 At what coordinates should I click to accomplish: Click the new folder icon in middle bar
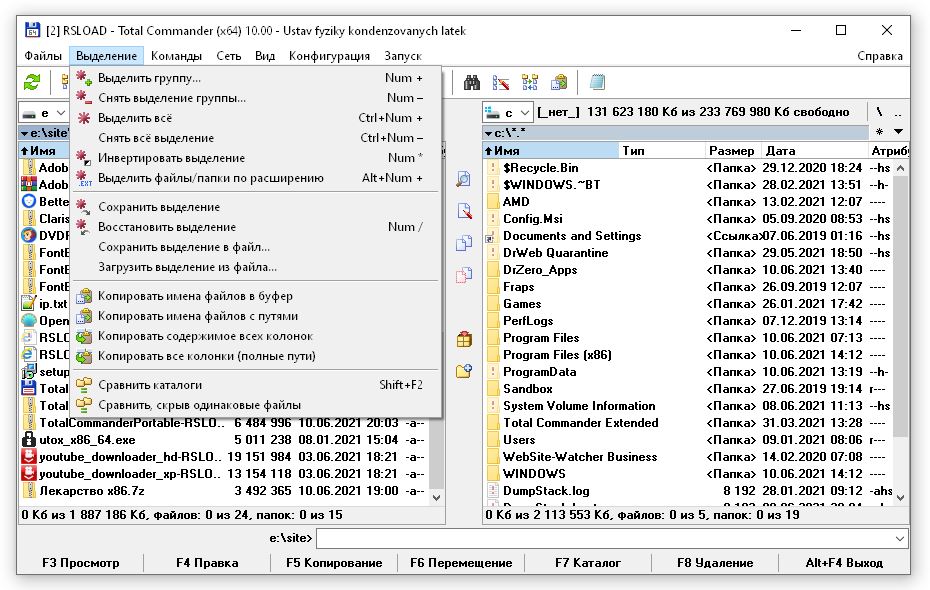(x=464, y=371)
